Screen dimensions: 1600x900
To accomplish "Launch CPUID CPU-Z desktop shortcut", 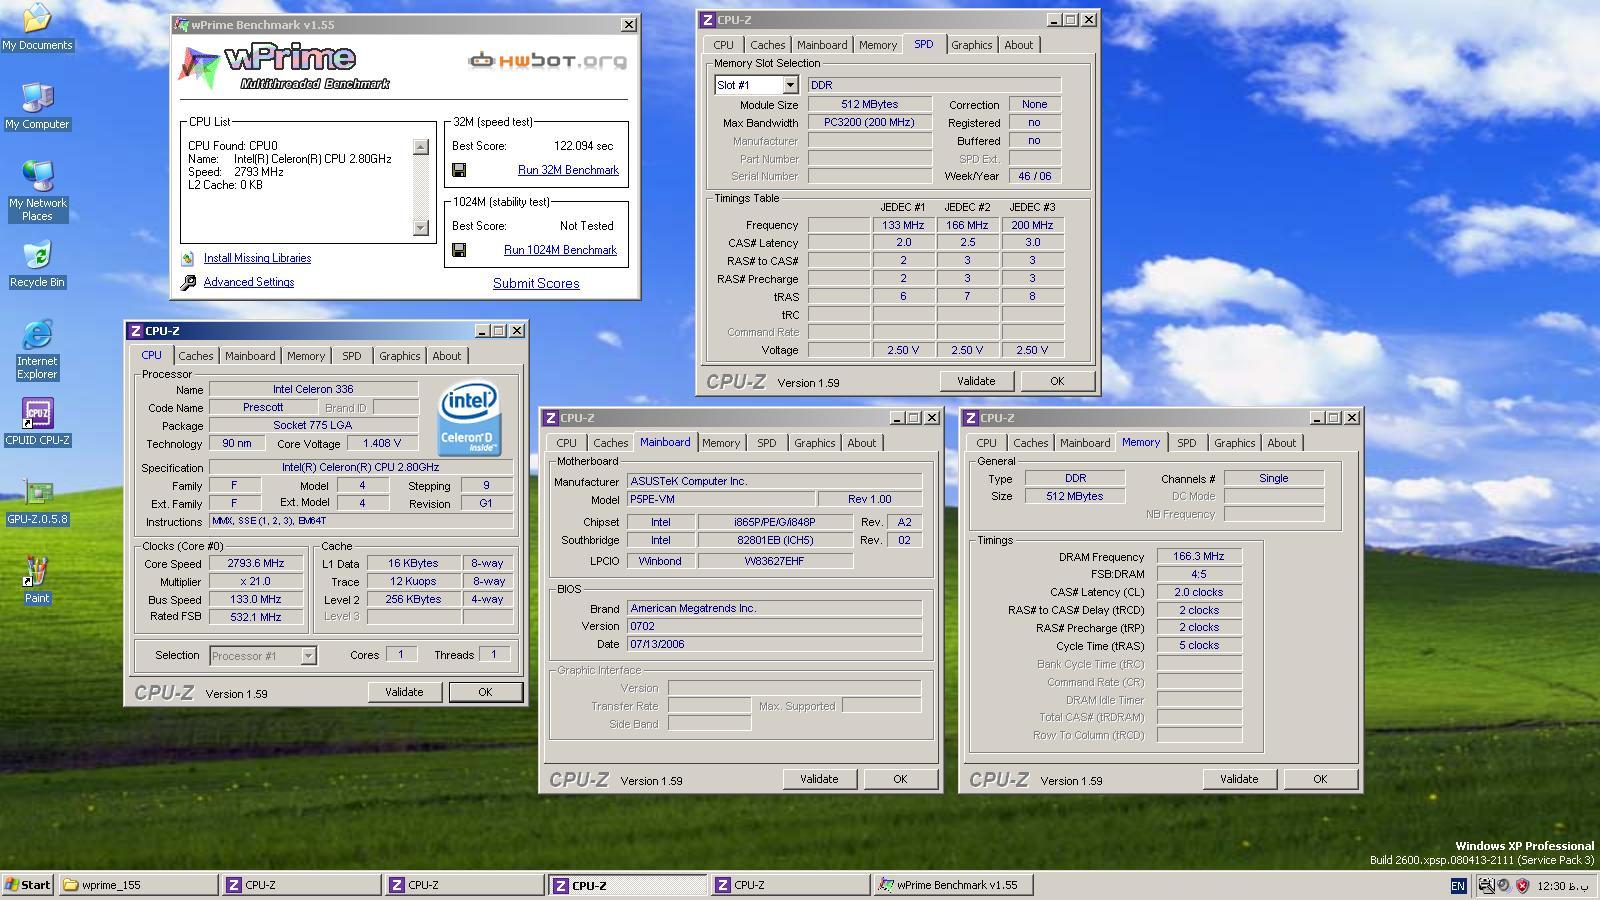I will click(x=37, y=421).
